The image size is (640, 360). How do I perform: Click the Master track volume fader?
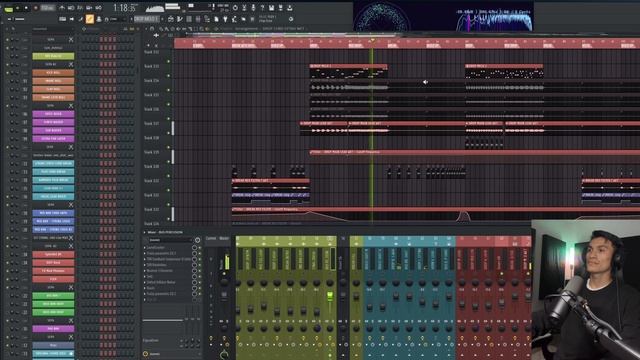[224, 296]
